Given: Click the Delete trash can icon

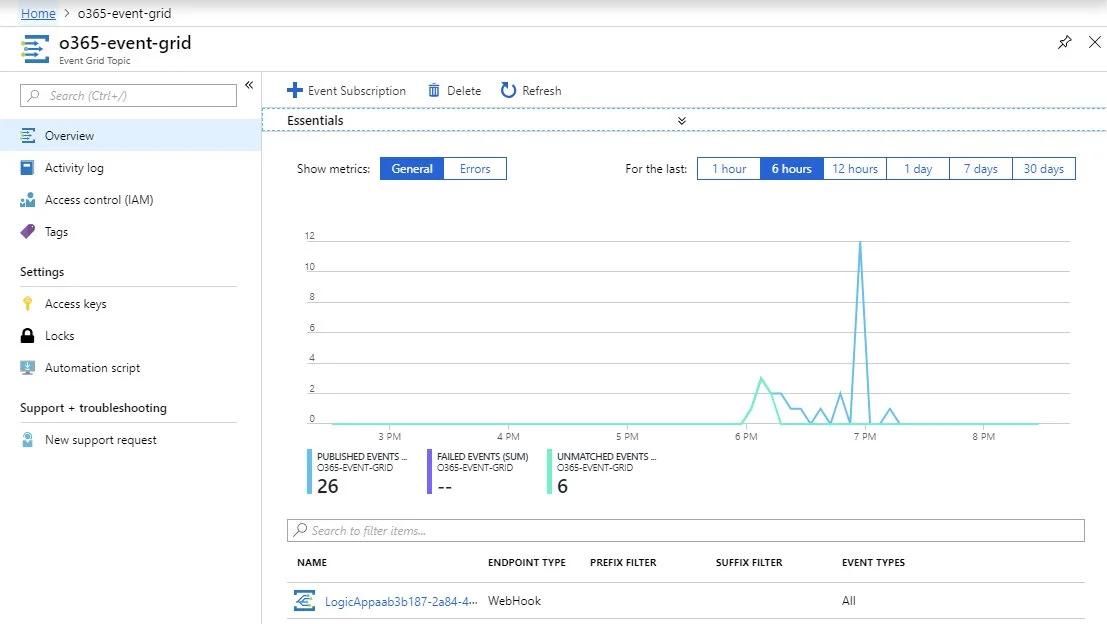Looking at the screenshot, I should pyautogui.click(x=434, y=90).
